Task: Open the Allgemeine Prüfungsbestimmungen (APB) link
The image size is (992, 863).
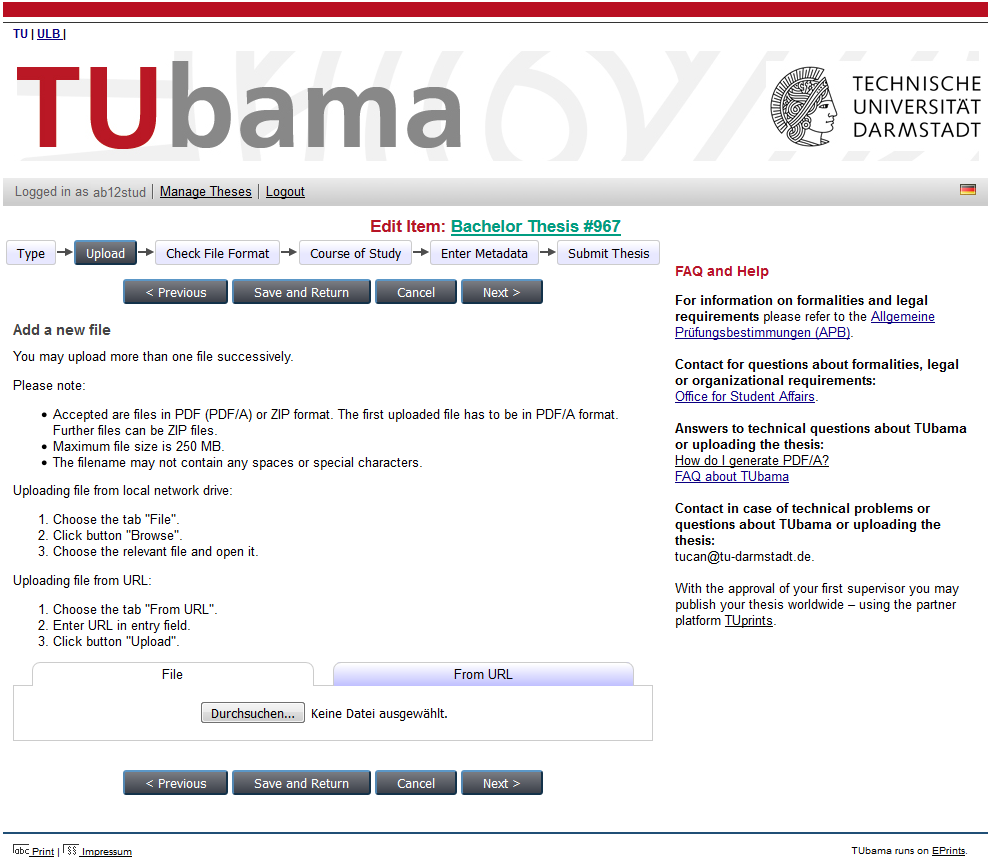Action: (805, 325)
